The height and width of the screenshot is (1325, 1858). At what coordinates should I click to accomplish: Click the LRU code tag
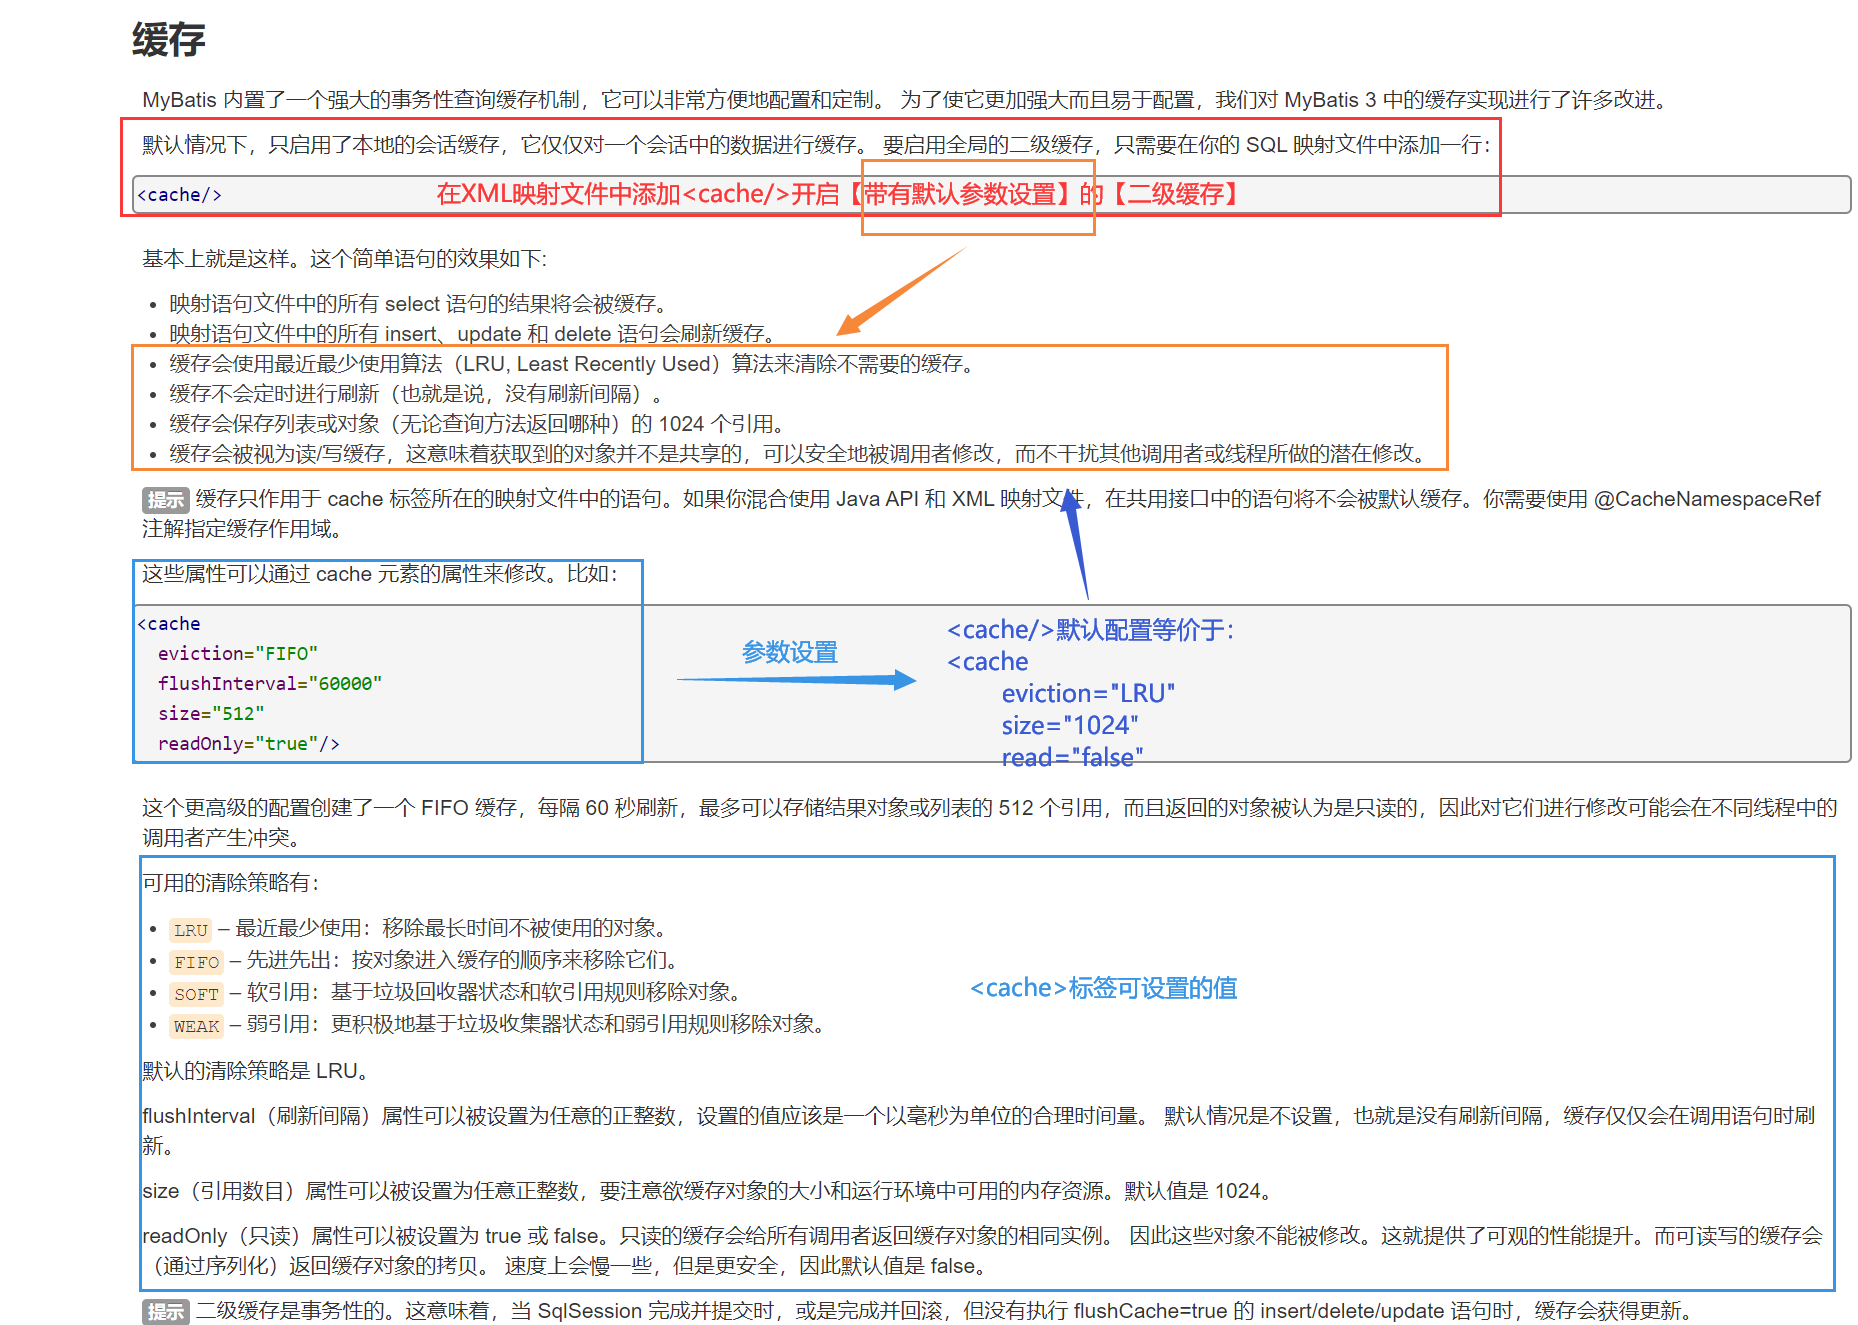pyautogui.click(x=190, y=930)
